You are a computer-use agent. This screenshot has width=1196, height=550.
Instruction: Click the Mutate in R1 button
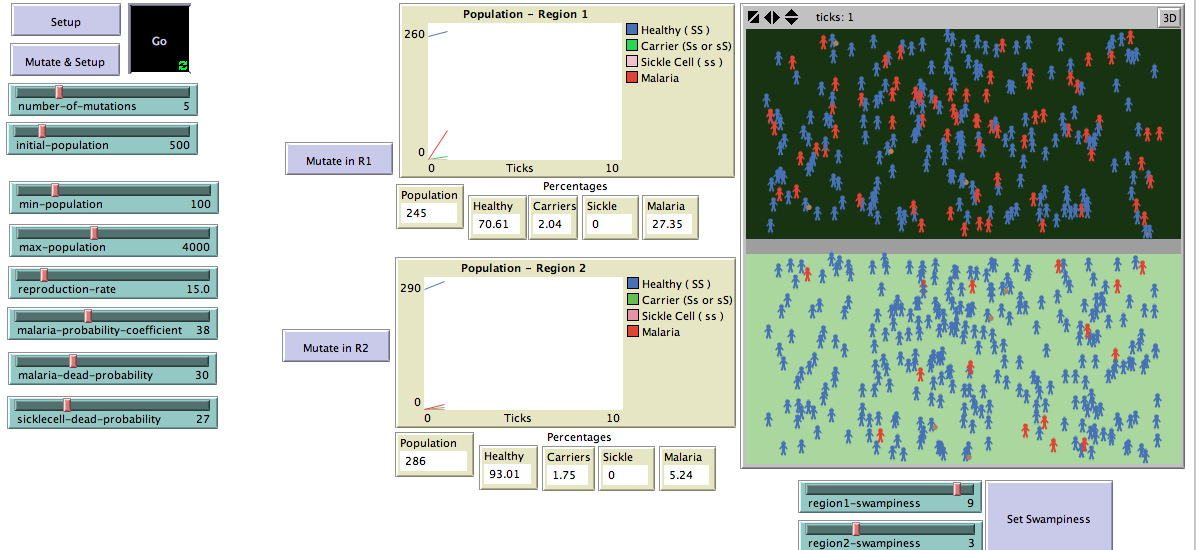(x=338, y=160)
